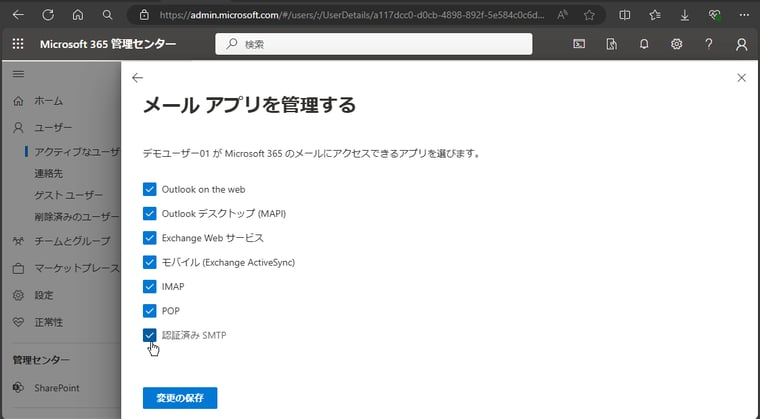Image resolution: width=760 pixels, height=419 pixels.
Task: Go back with panel back arrow
Action: (138, 78)
